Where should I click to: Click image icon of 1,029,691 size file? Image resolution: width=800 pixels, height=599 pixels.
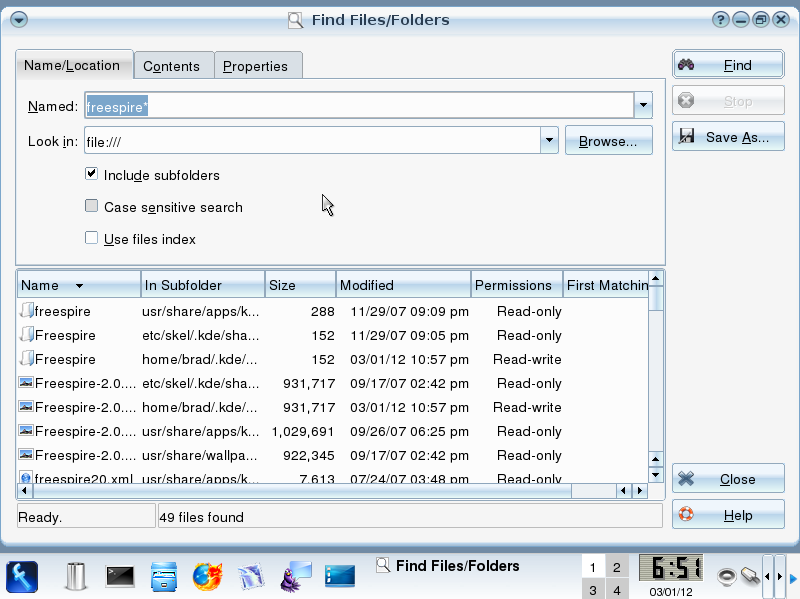pyautogui.click(x=26, y=430)
